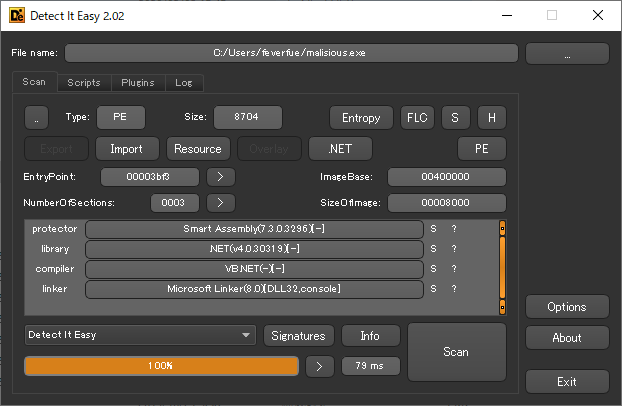Click the NumberOfSections value 0003
The height and width of the screenshot is (406, 622).
pos(175,203)
